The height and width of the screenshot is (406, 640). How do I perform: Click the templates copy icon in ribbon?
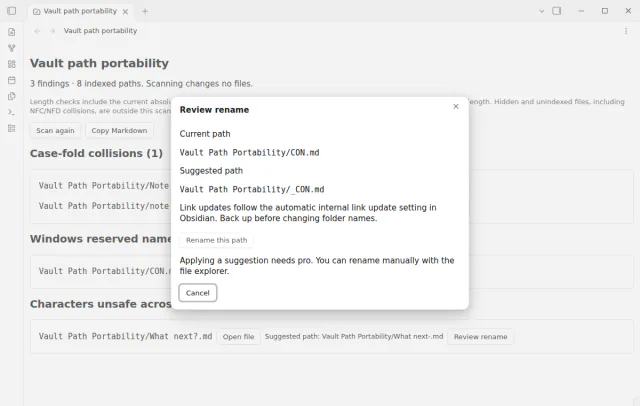(x=11, y=96)
